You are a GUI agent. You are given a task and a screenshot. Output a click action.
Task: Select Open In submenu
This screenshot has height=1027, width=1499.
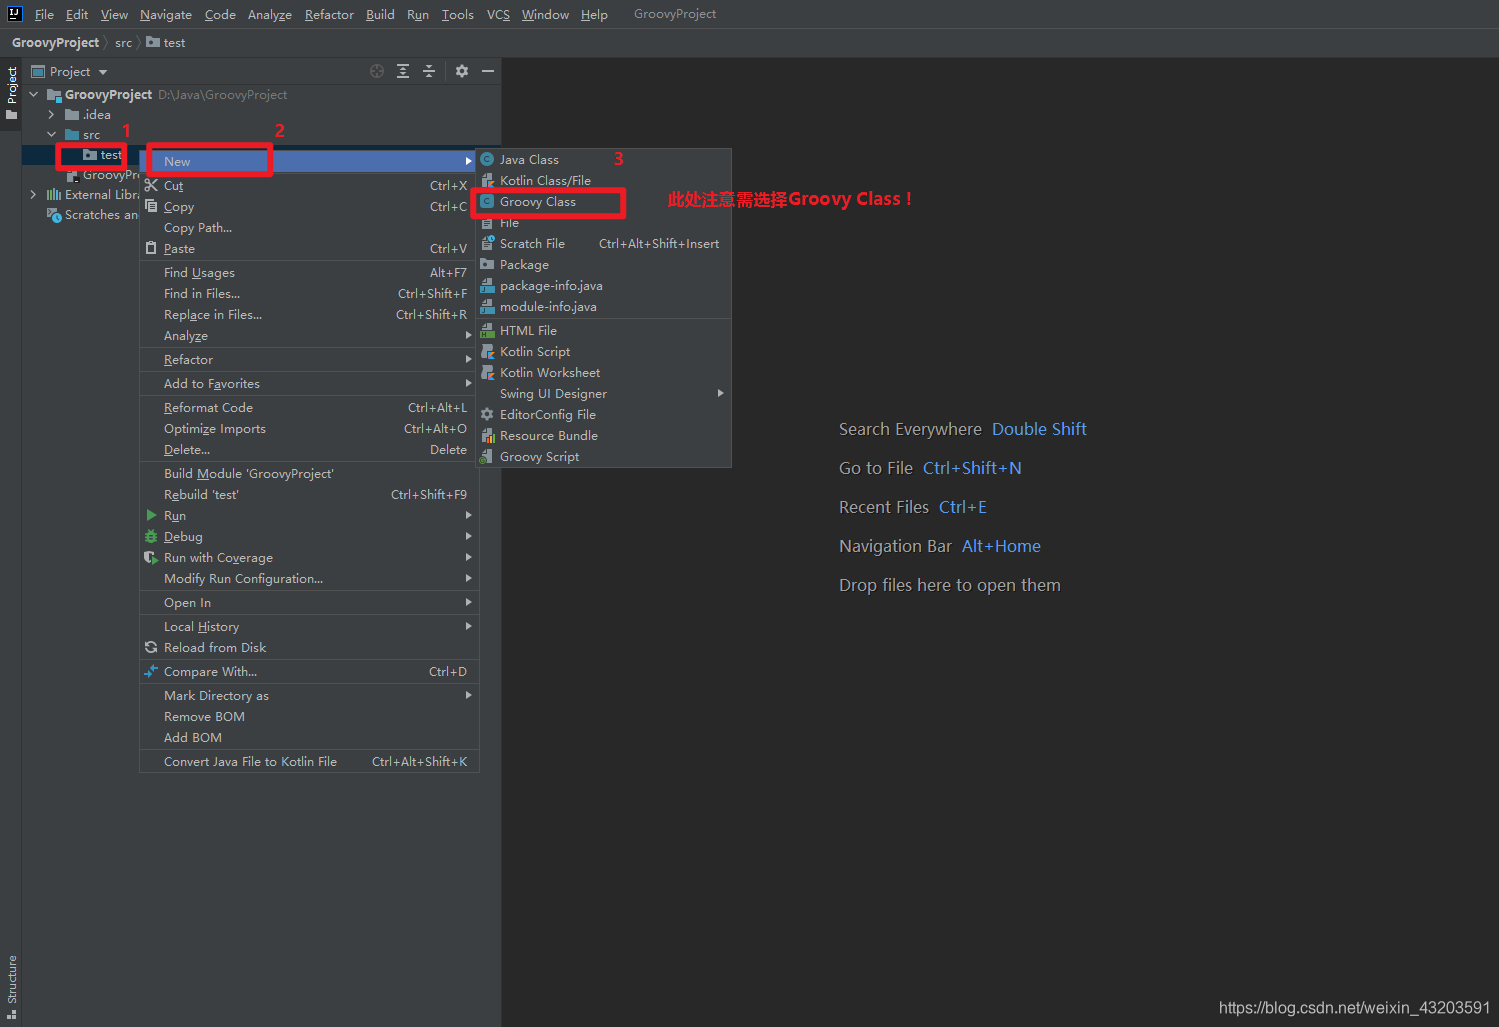309,602
